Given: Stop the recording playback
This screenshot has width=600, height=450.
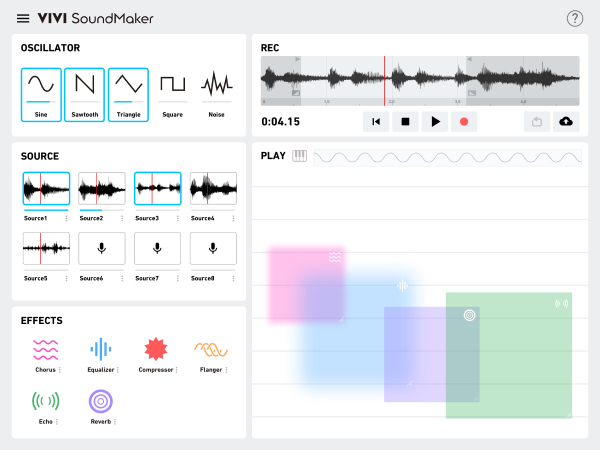Looking at the screenshot, I should click(x=406, y=121).
